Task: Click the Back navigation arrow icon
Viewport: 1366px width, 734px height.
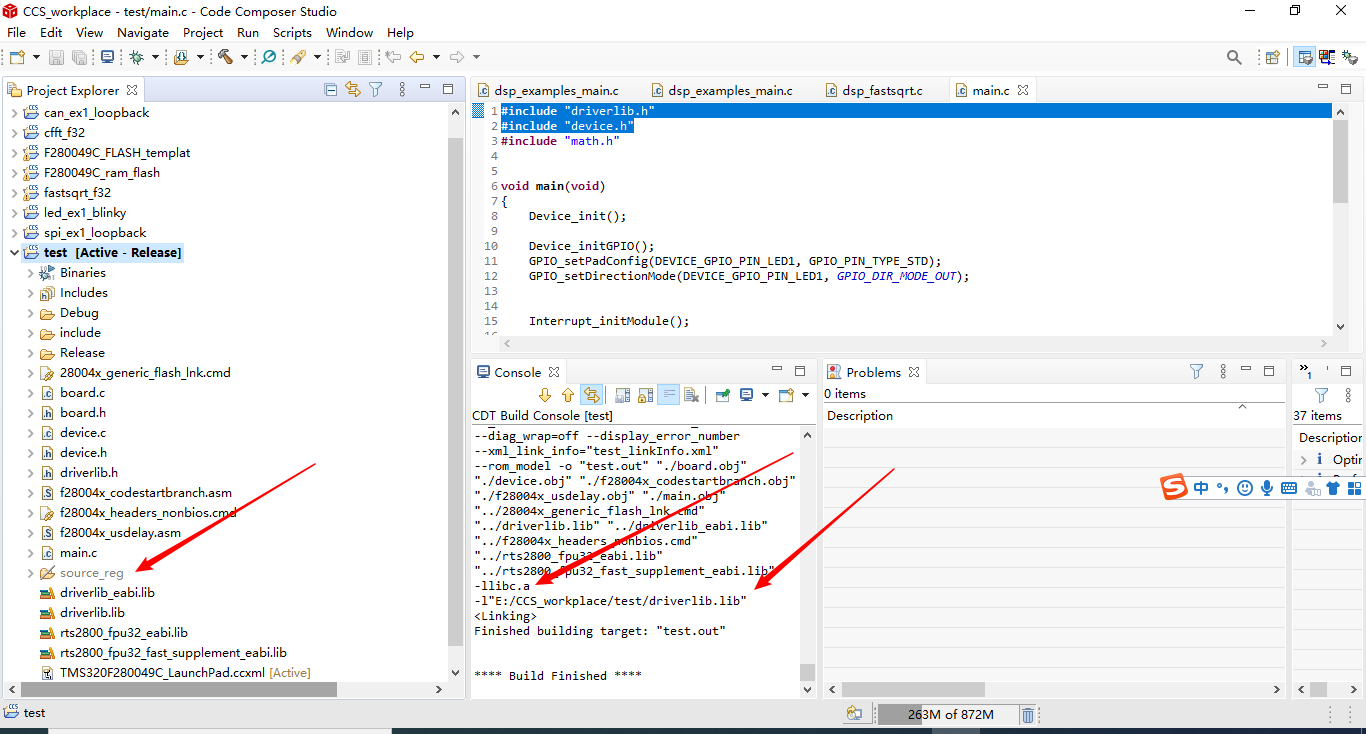Action: 417,57
